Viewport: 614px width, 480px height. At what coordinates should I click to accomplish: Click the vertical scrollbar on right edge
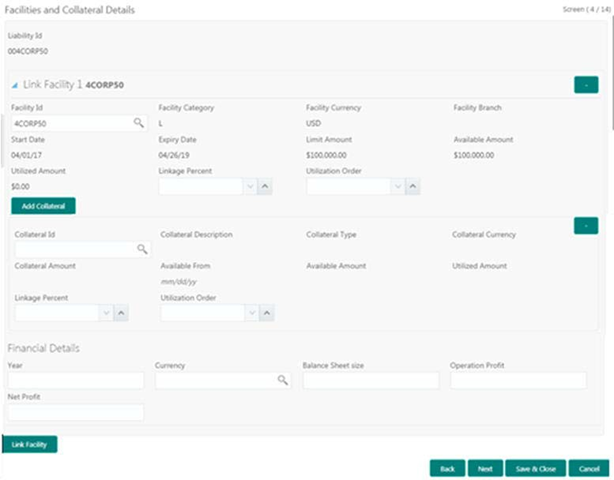coord(612,74)
